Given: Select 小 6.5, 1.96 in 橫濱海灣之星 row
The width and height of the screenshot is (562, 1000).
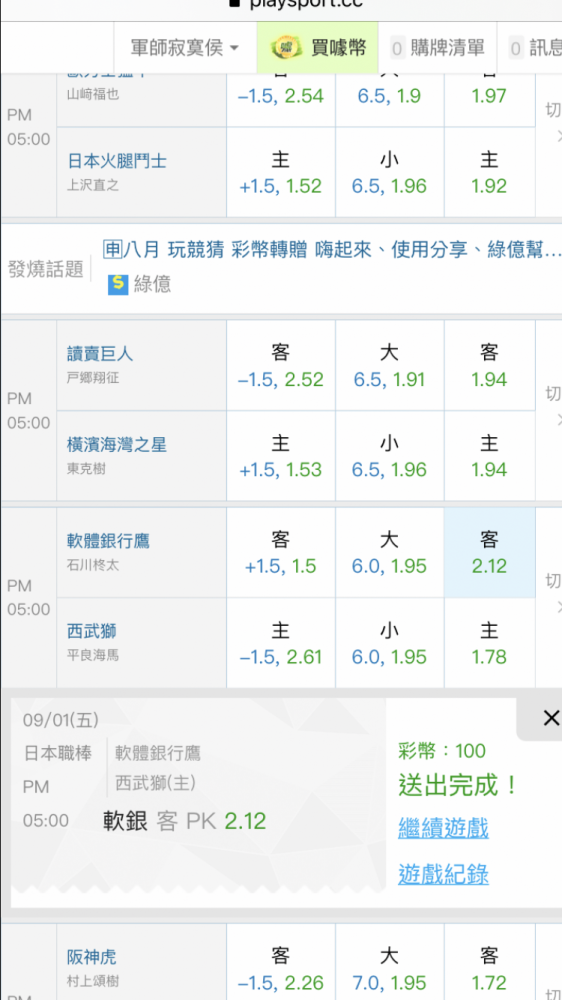Looking at the screenshot, I should pos(389,456).
